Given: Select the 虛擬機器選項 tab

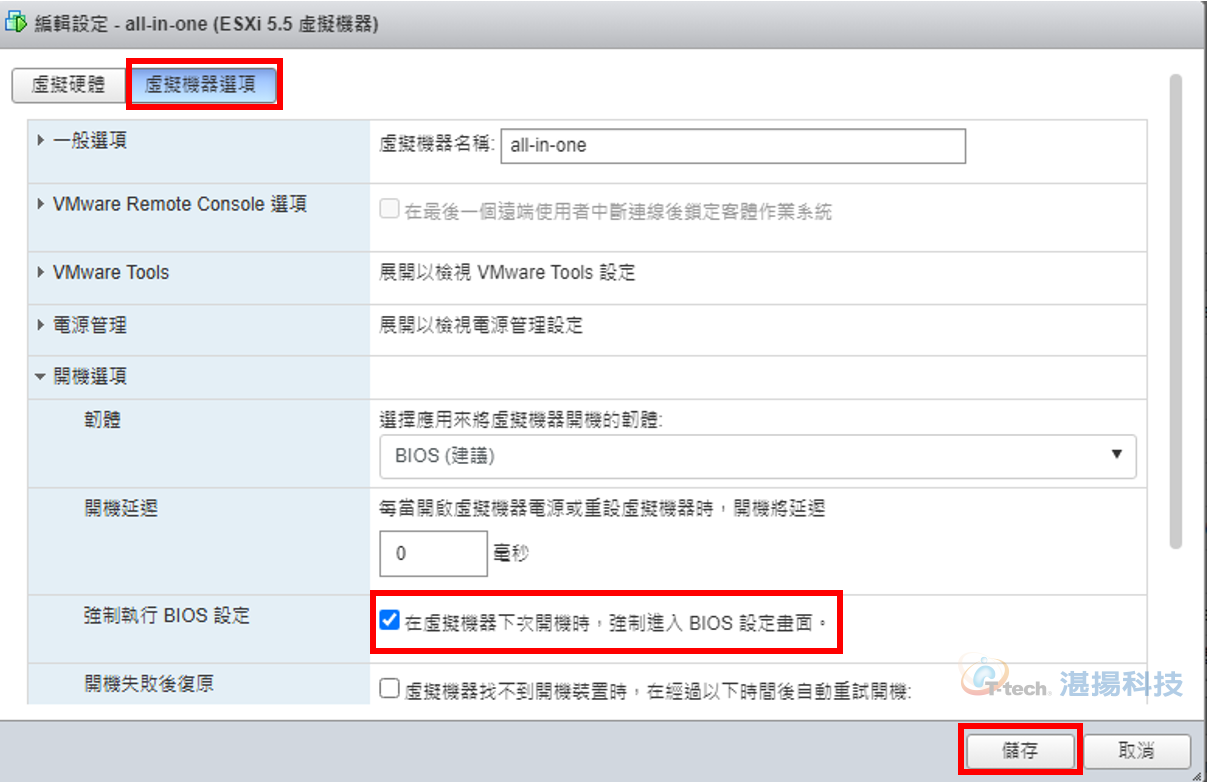Looking at the screenshot, I should [x=201, y=85].
